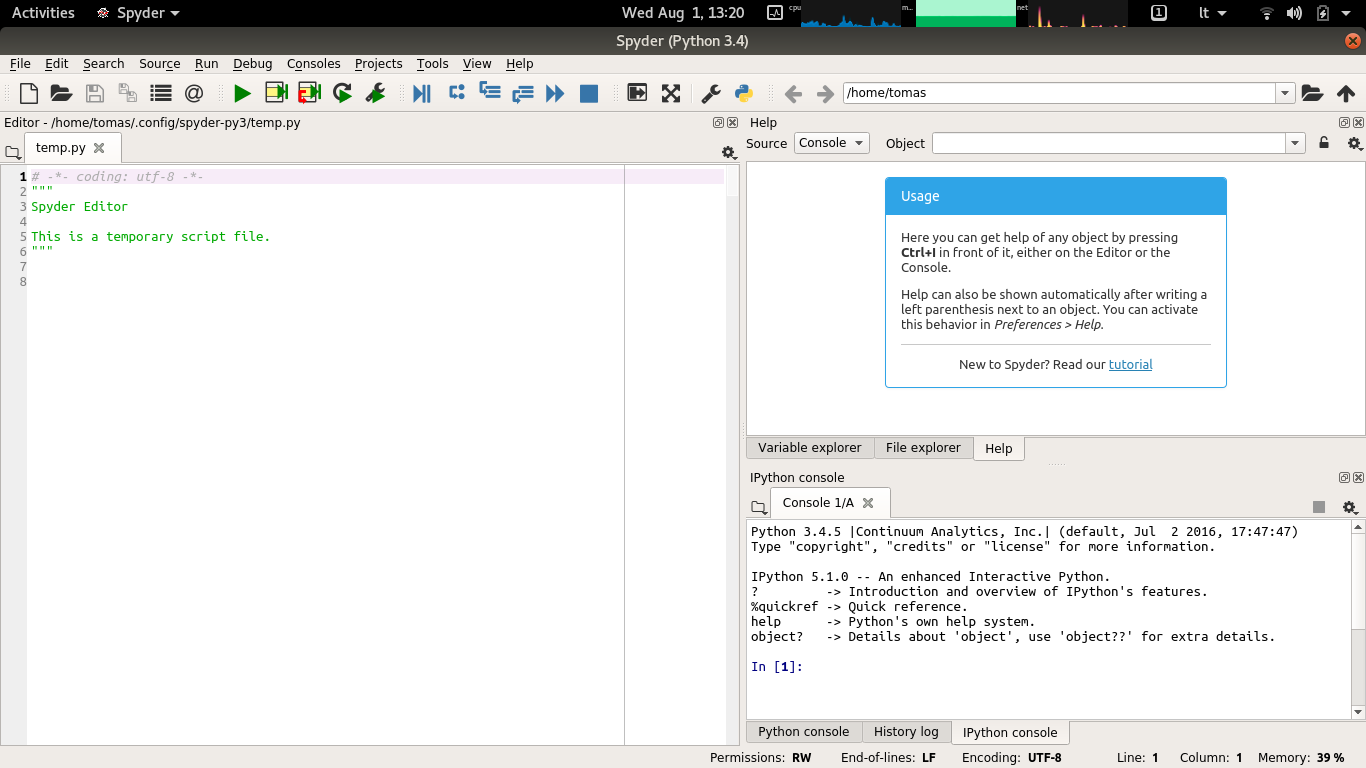Save the current file with the floppy icon
The height and width of the screenshot is (768, 1366).
click(x=95, y=93)
